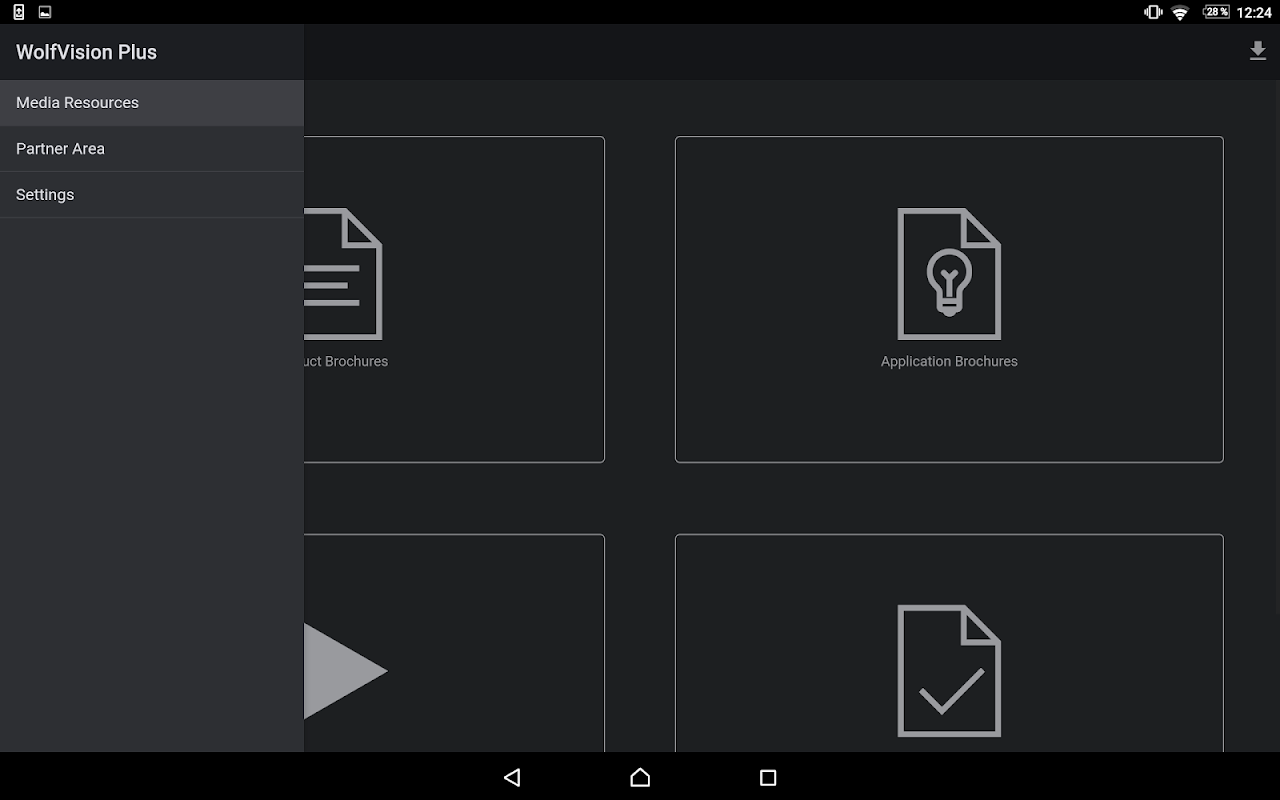Tap the WolfVision Plus drawer title
This screenshot has height=800, width=1280.
click(86, 52)
